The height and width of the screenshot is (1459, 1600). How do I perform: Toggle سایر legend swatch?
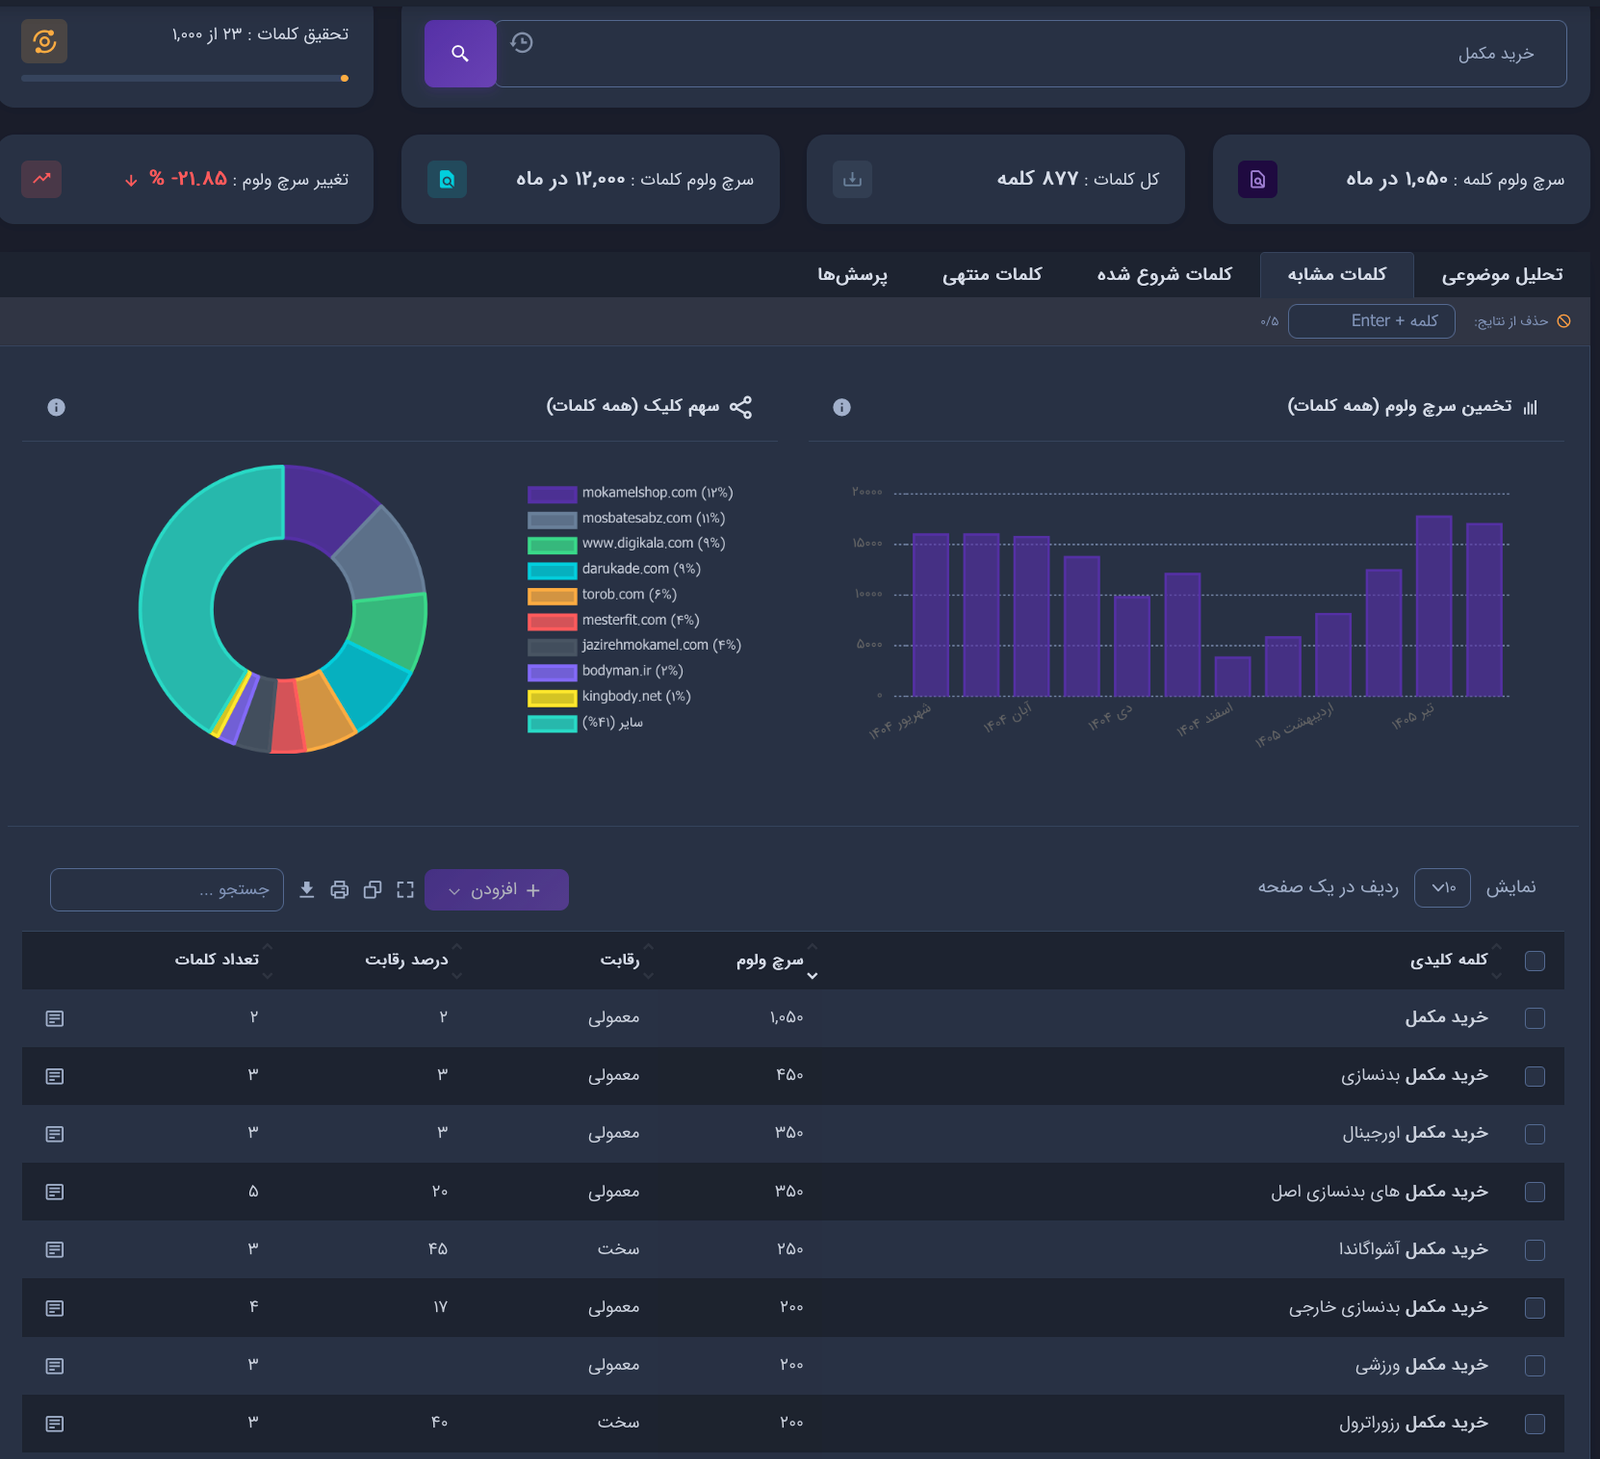coord(552,724)
